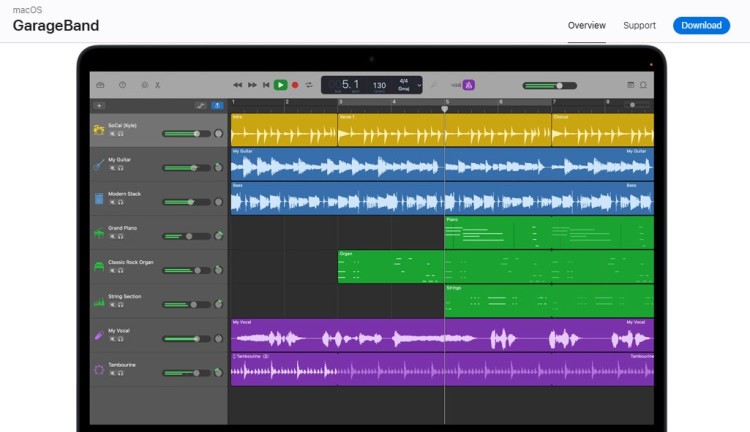Select the Grand Piano track icon
Viewport: 750px width, 432px height.
(99, 233)
